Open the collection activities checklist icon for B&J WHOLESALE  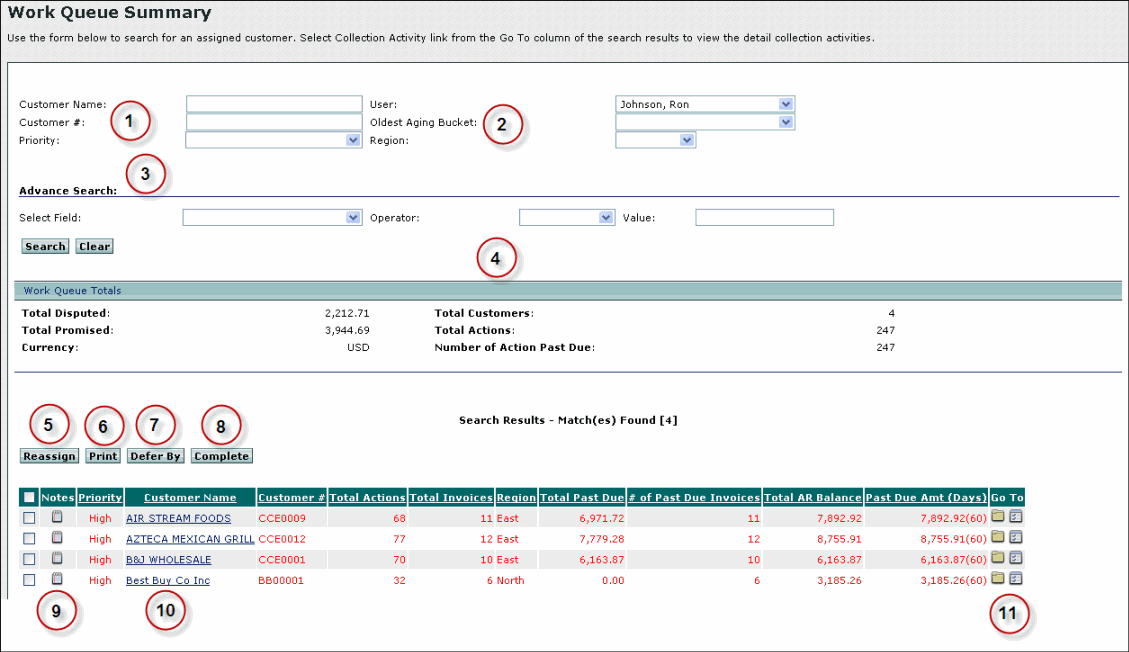[x=1017, y=559]
